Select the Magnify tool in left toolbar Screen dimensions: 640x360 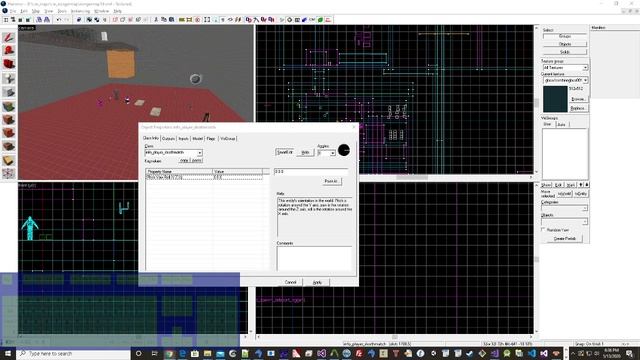click(x=9, y=51)
